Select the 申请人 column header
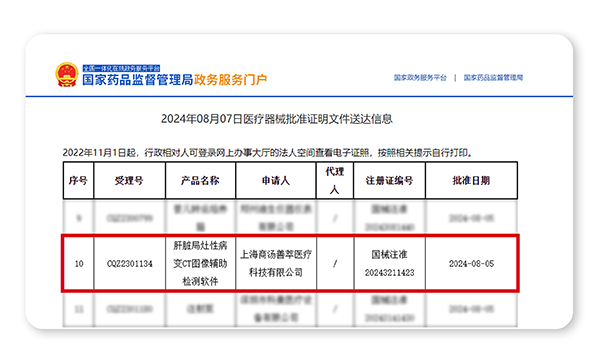Screen dimensions: 600x363 click(276, 181)
